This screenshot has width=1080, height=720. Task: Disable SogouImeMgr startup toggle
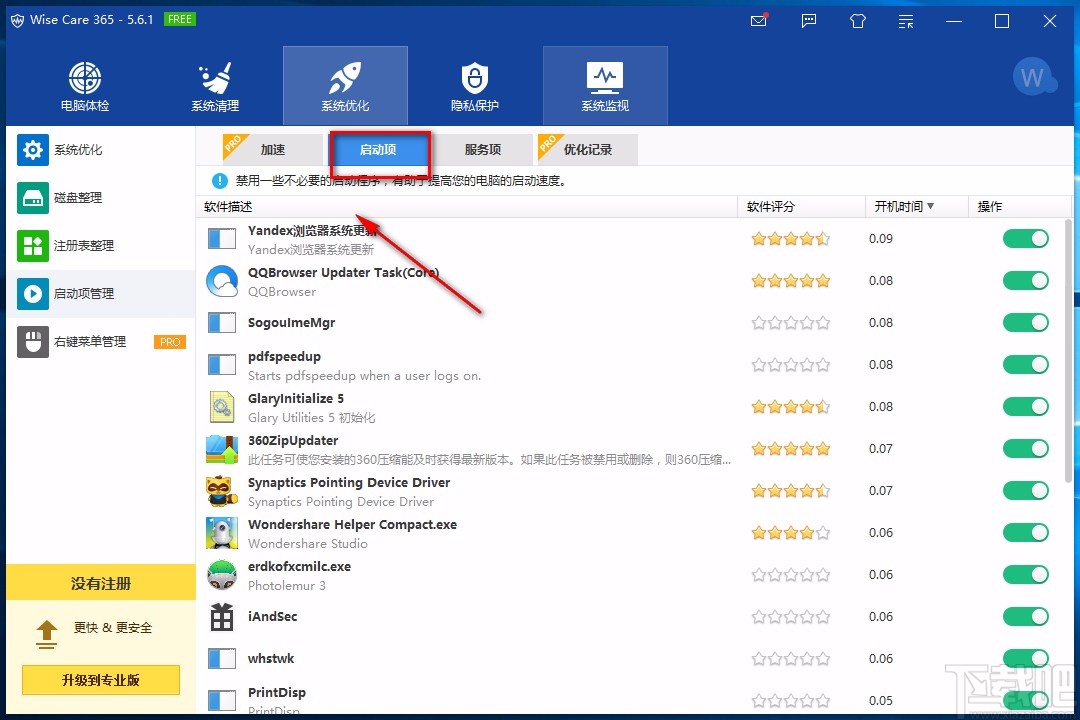[x=1026, y=322]
